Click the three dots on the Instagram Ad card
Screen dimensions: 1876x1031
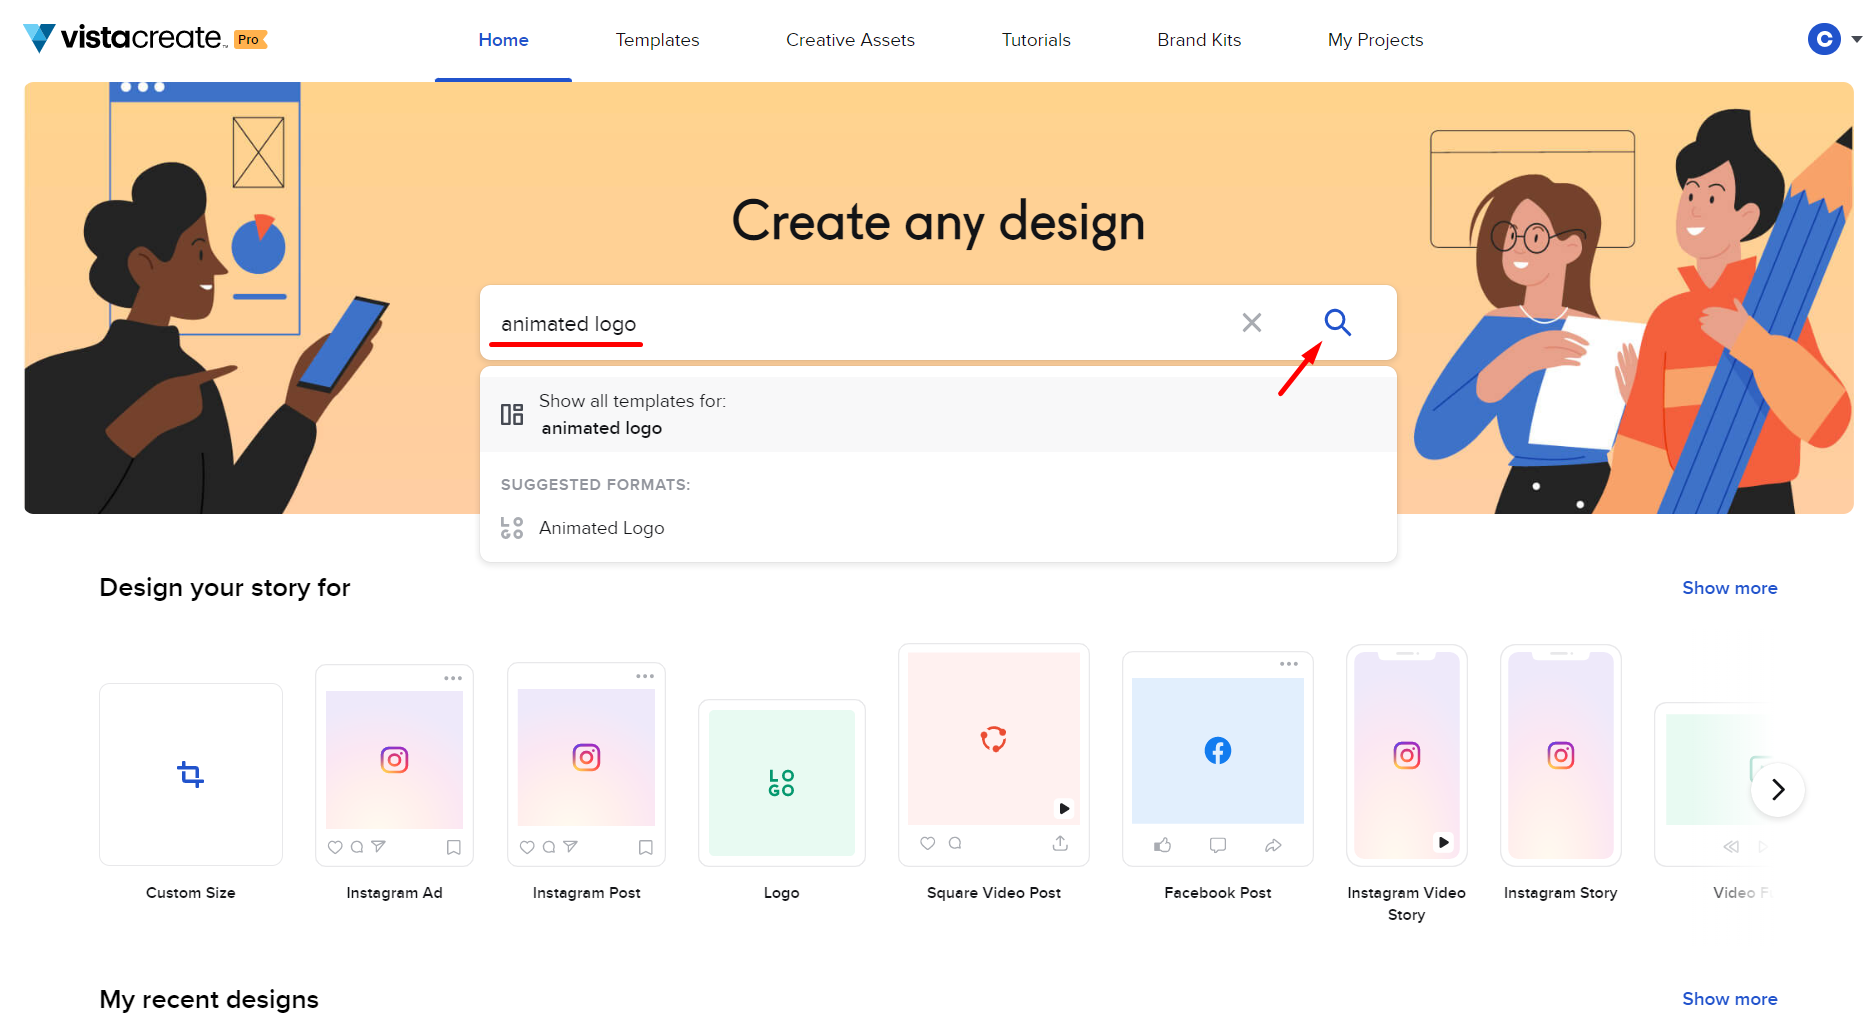coord(453,678)
